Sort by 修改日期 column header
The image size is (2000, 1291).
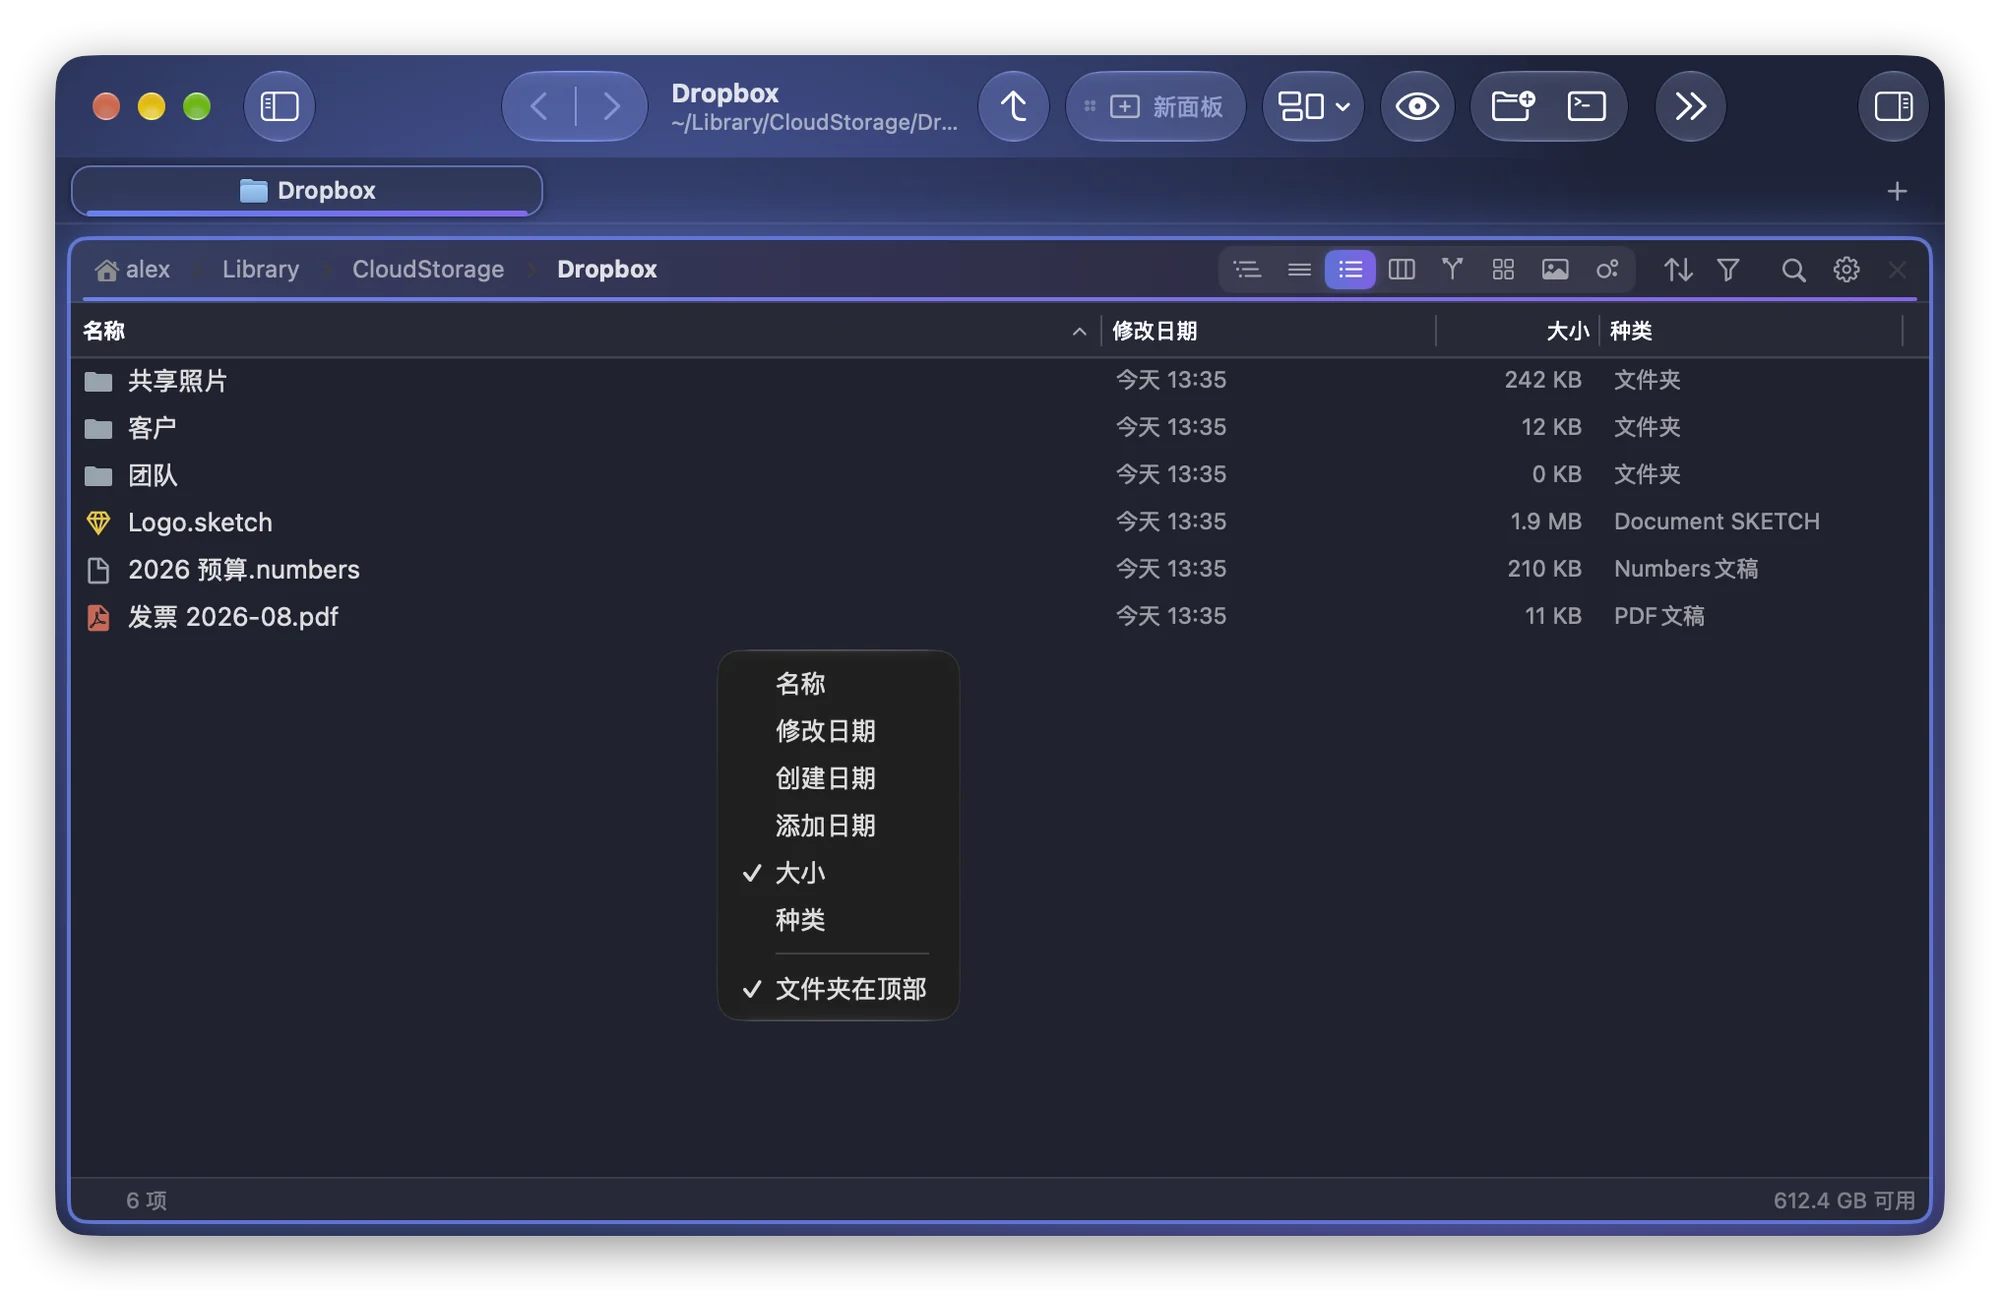pos(1268,331)
